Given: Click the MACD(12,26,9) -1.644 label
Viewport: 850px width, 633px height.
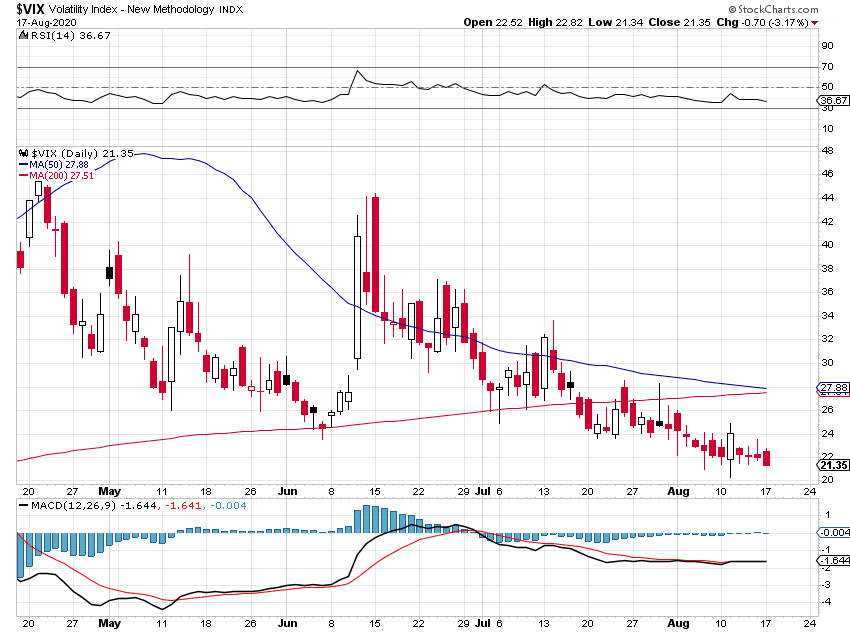Looking at the screenshot, I should pyautogui.click(x=94, y=506).
